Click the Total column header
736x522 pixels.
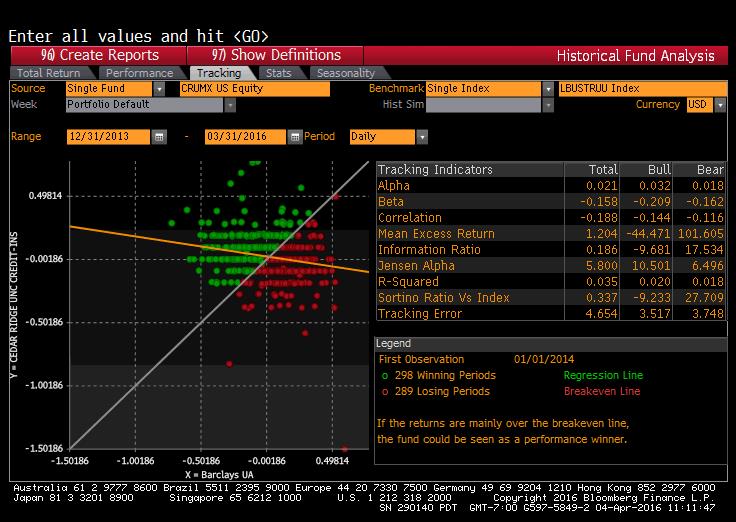(x=603, y=169)
